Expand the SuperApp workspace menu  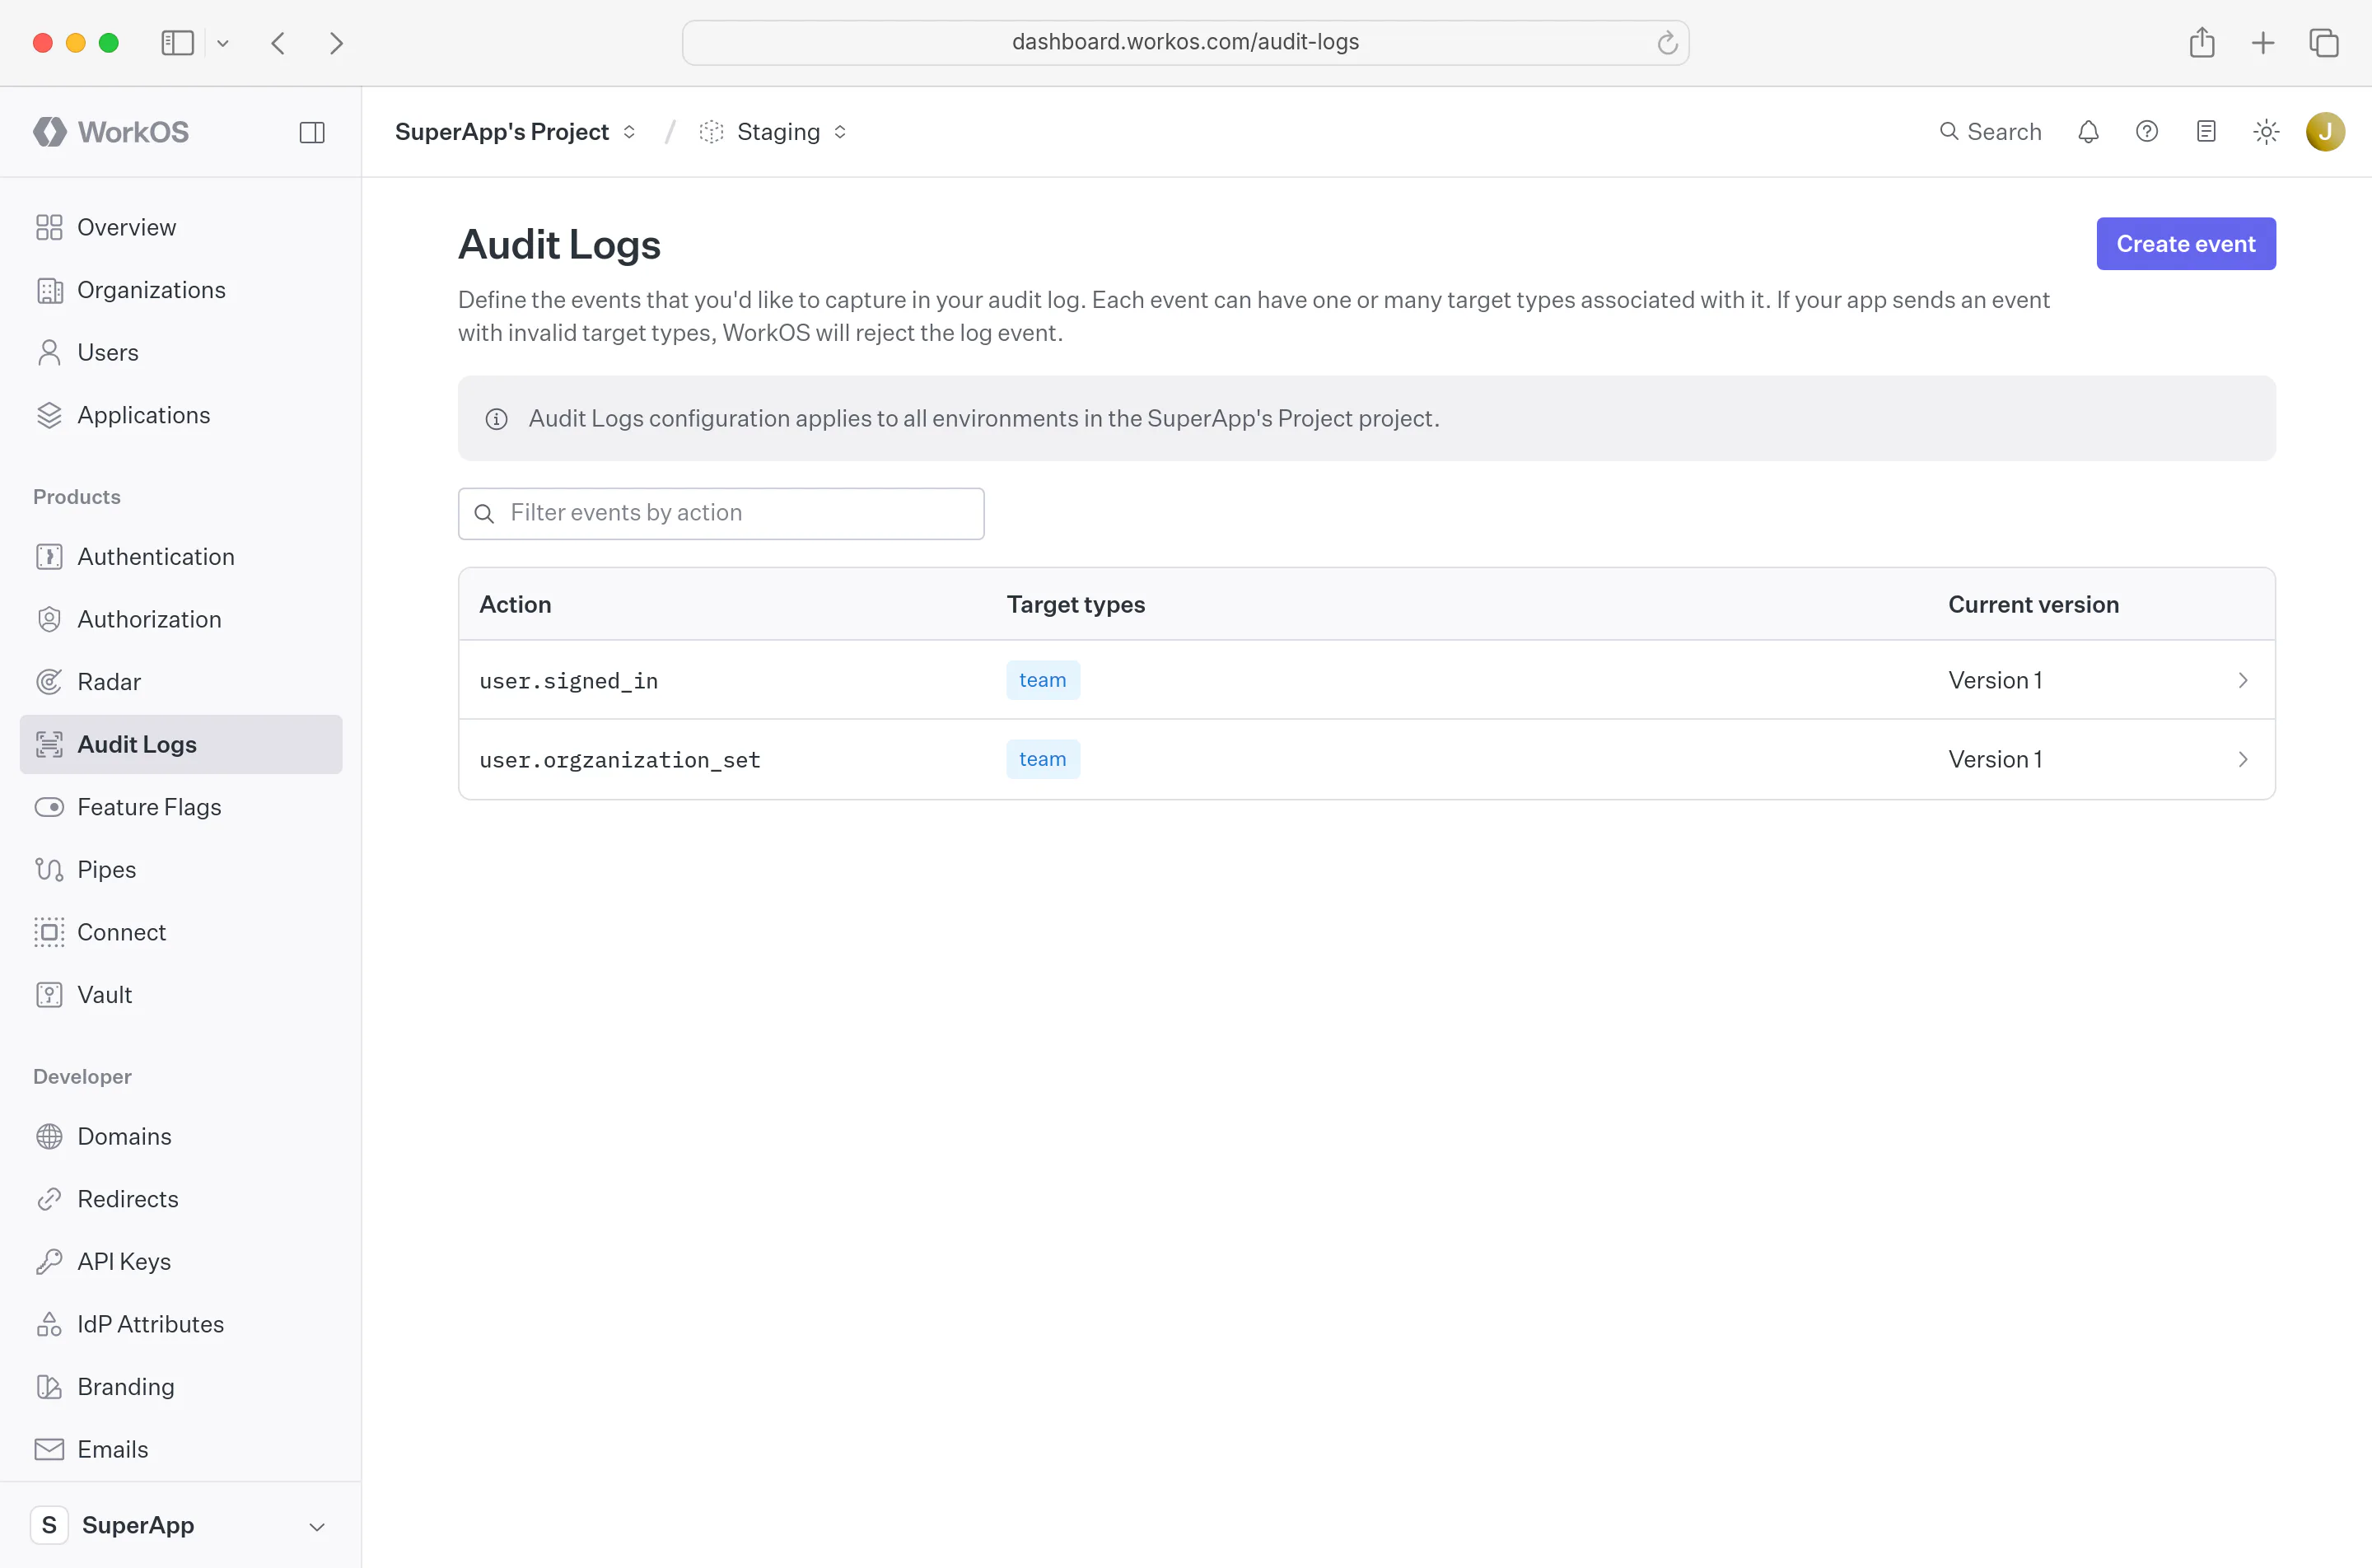coord(181,1525)
